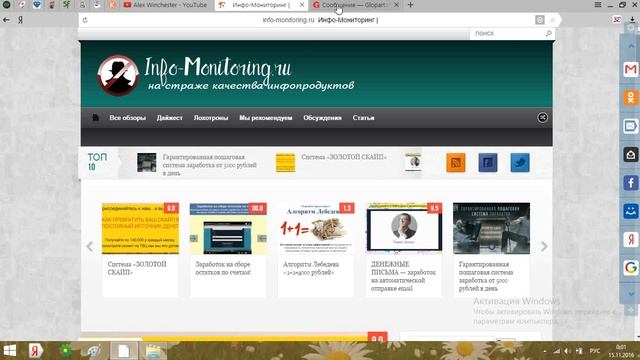Open the Gmail icon in the right sidebar
The height and width of the screenshot is (360, 640).
pyautogui.click(x=630, y=69)
